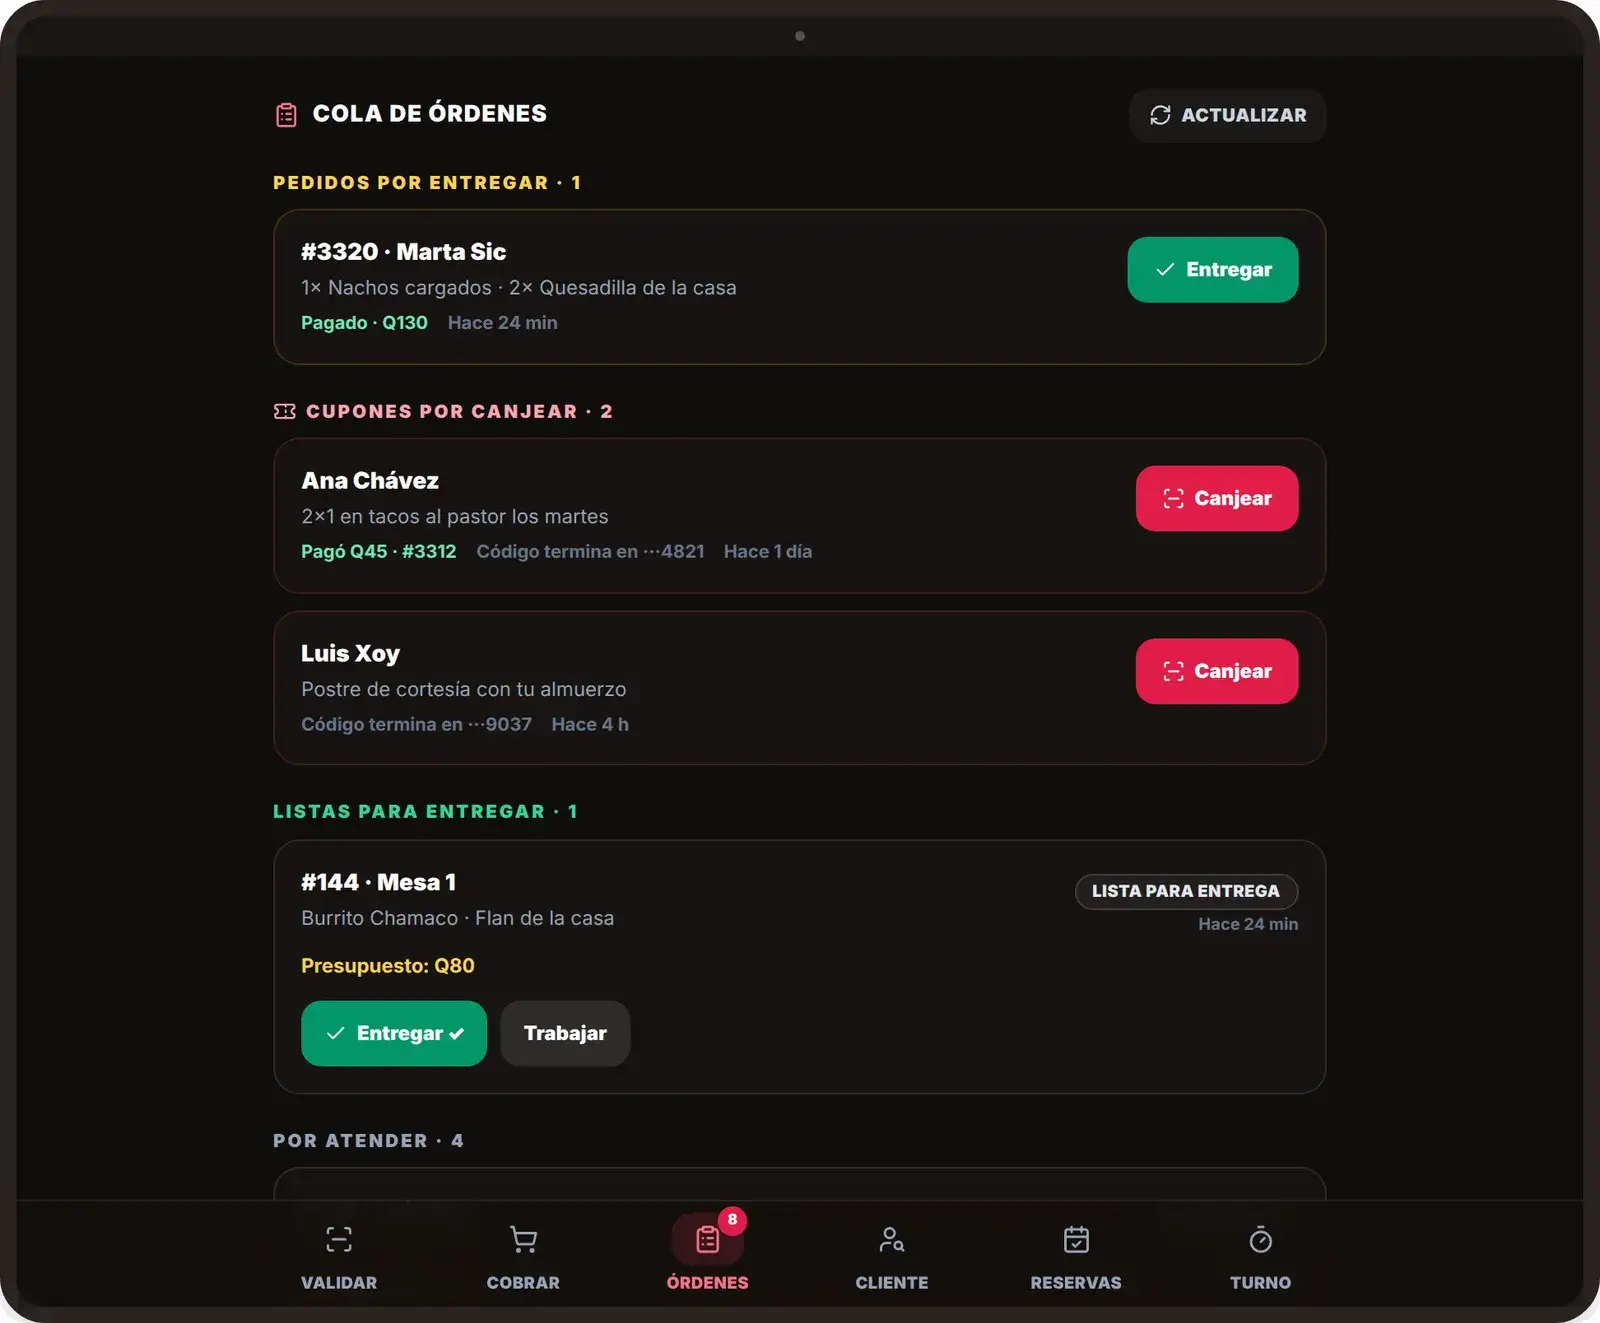Click the Pagado · Q130 status text
The image size is (1600, 1323).
point(364,322)
